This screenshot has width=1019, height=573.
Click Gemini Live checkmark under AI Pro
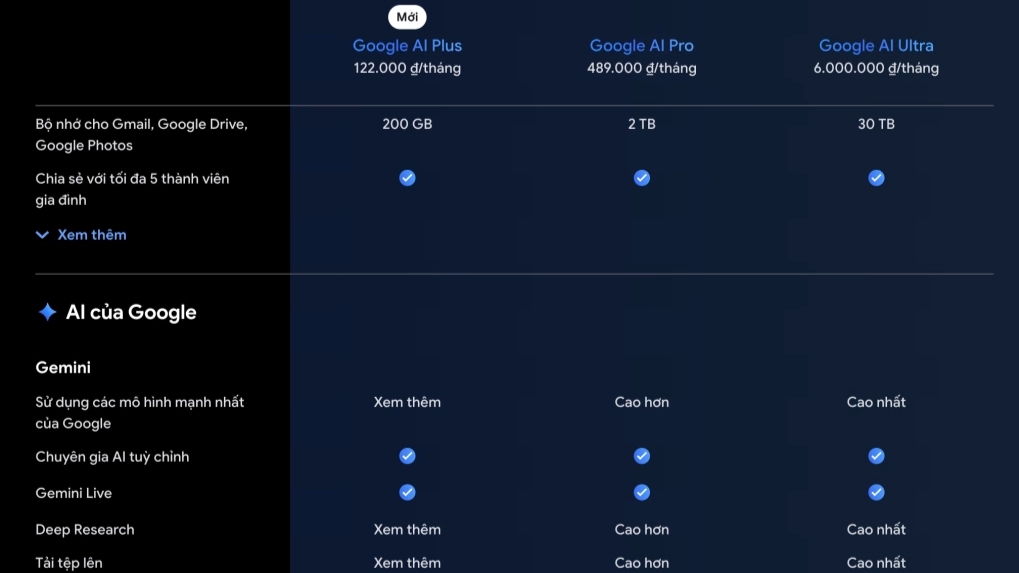point(642,493)
